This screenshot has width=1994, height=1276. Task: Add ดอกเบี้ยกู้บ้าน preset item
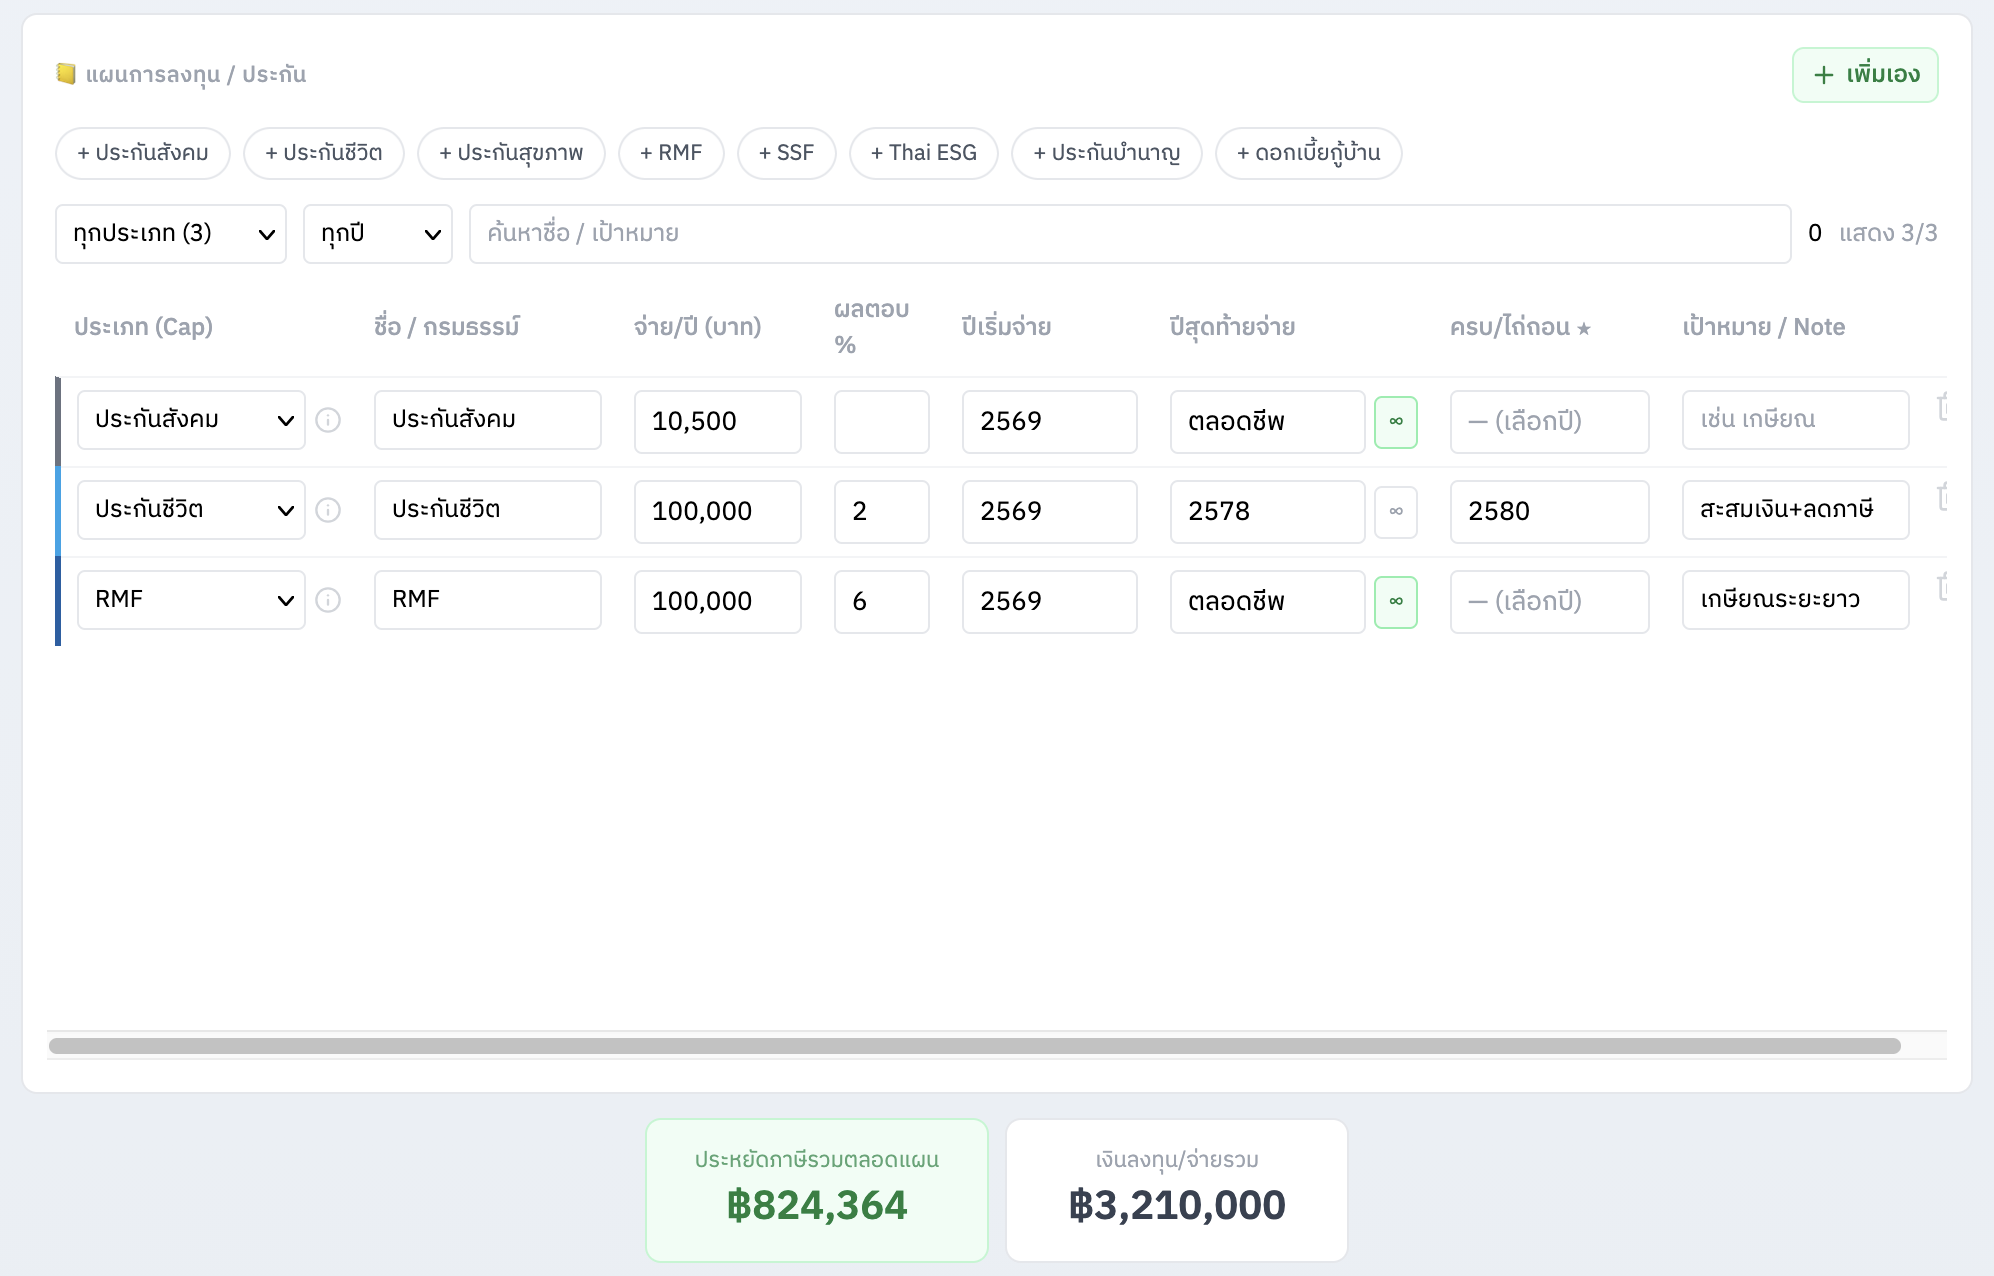[x=1309, y=153]
